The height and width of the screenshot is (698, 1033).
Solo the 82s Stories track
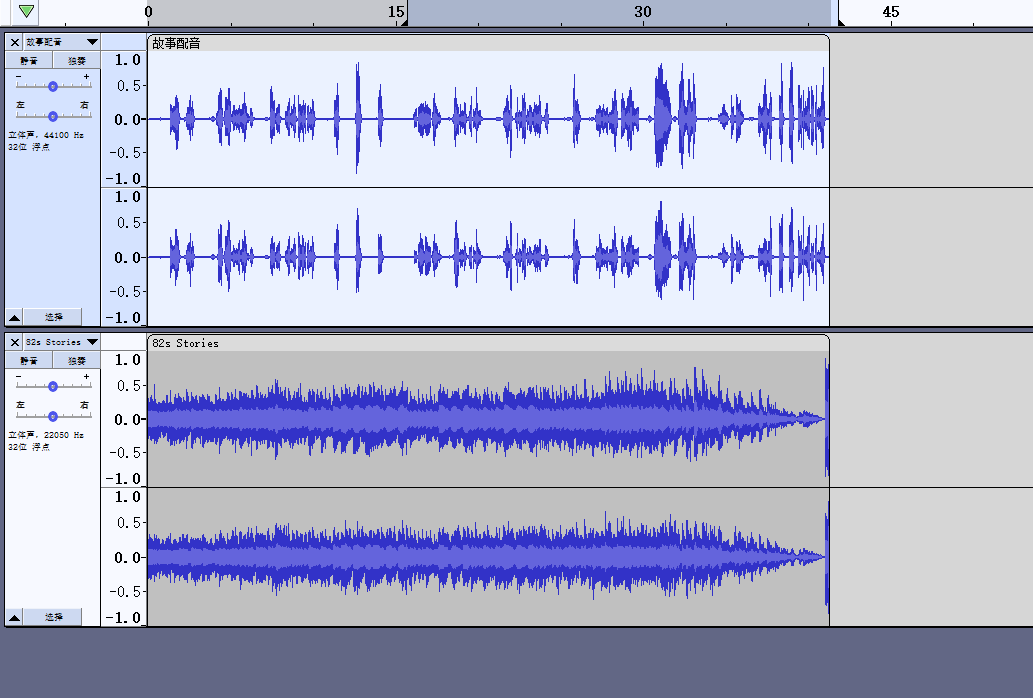[x=76, y=361]
